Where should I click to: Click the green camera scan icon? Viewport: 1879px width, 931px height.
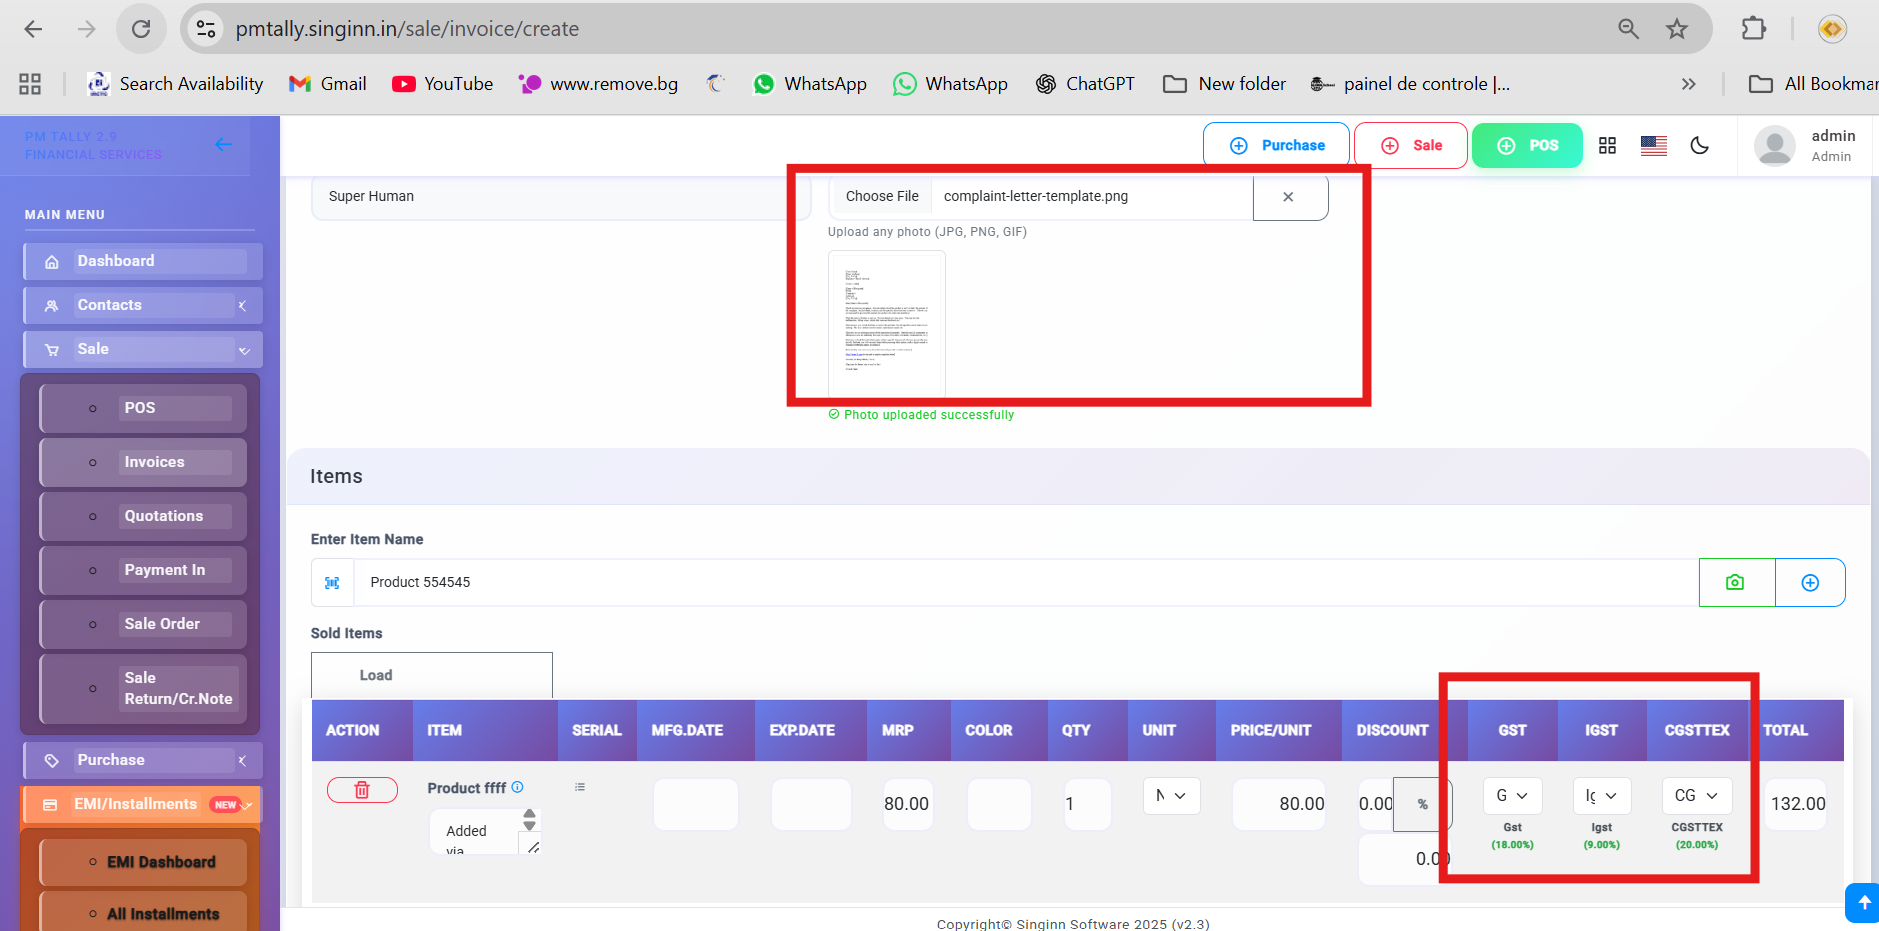tap(1736, 582)
